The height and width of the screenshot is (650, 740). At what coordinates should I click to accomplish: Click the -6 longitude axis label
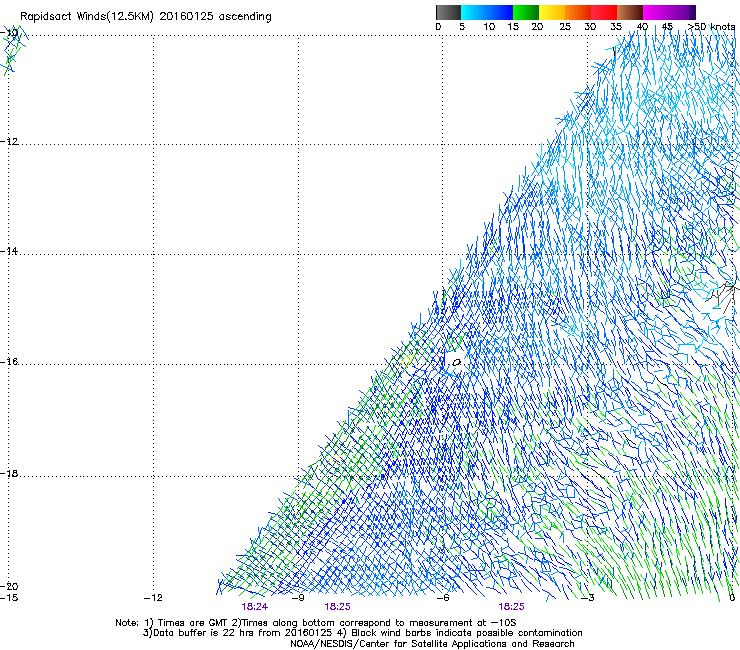tap(443, 598)
